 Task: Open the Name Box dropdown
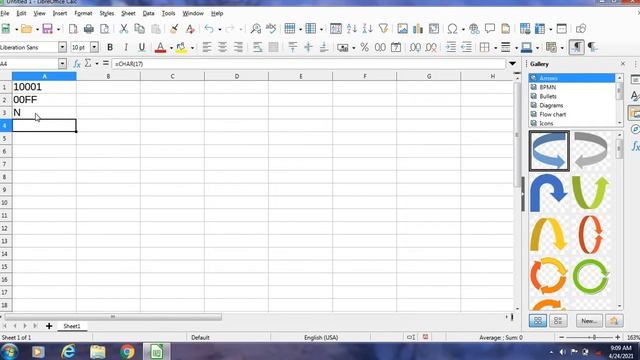[62, 64]
